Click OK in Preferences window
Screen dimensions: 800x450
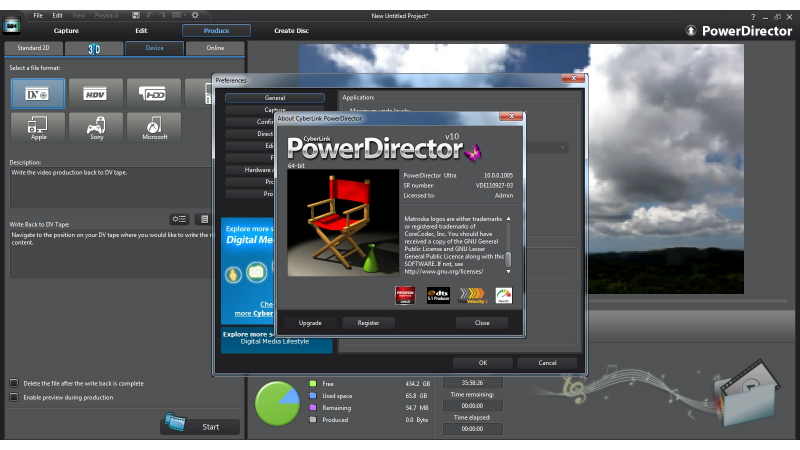(x=483, y=363)
